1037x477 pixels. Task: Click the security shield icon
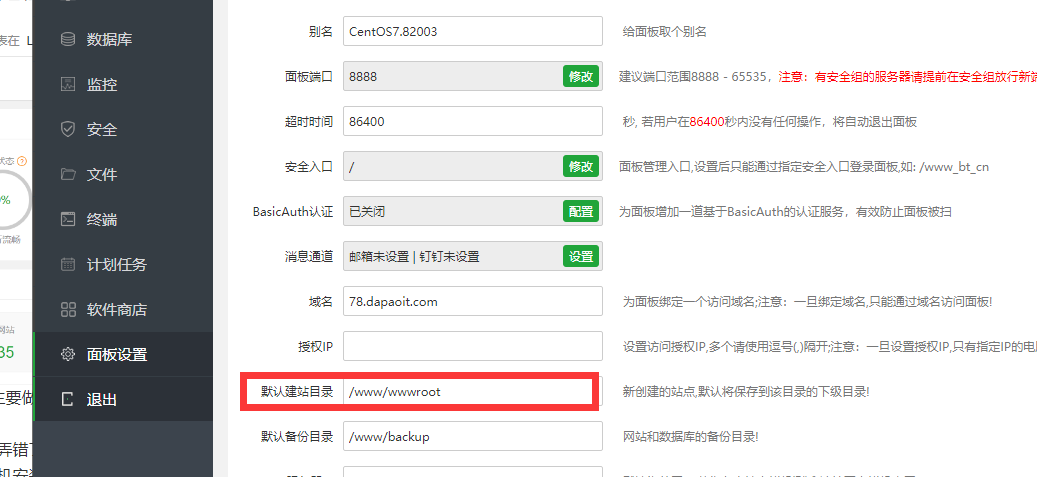coord(67,130)
